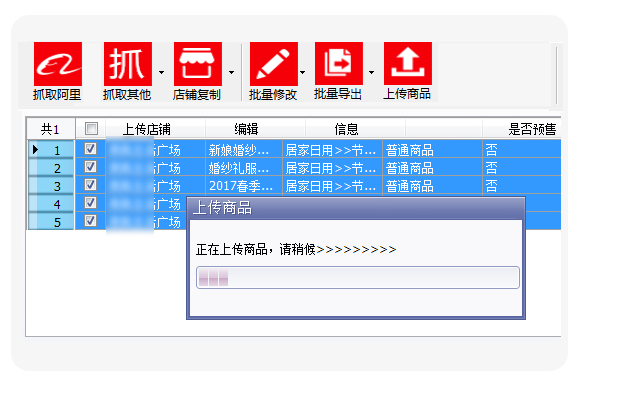
Task: Toggle the select-all checkbox in table header
Action: [x=91, y=129]
